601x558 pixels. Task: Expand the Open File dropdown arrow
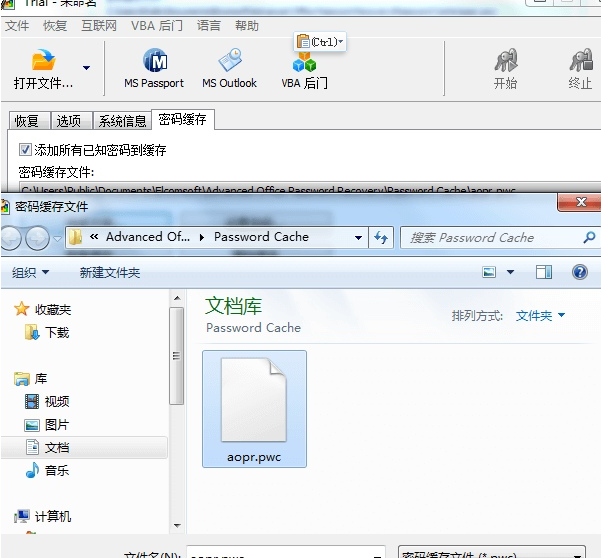point(86,68)
